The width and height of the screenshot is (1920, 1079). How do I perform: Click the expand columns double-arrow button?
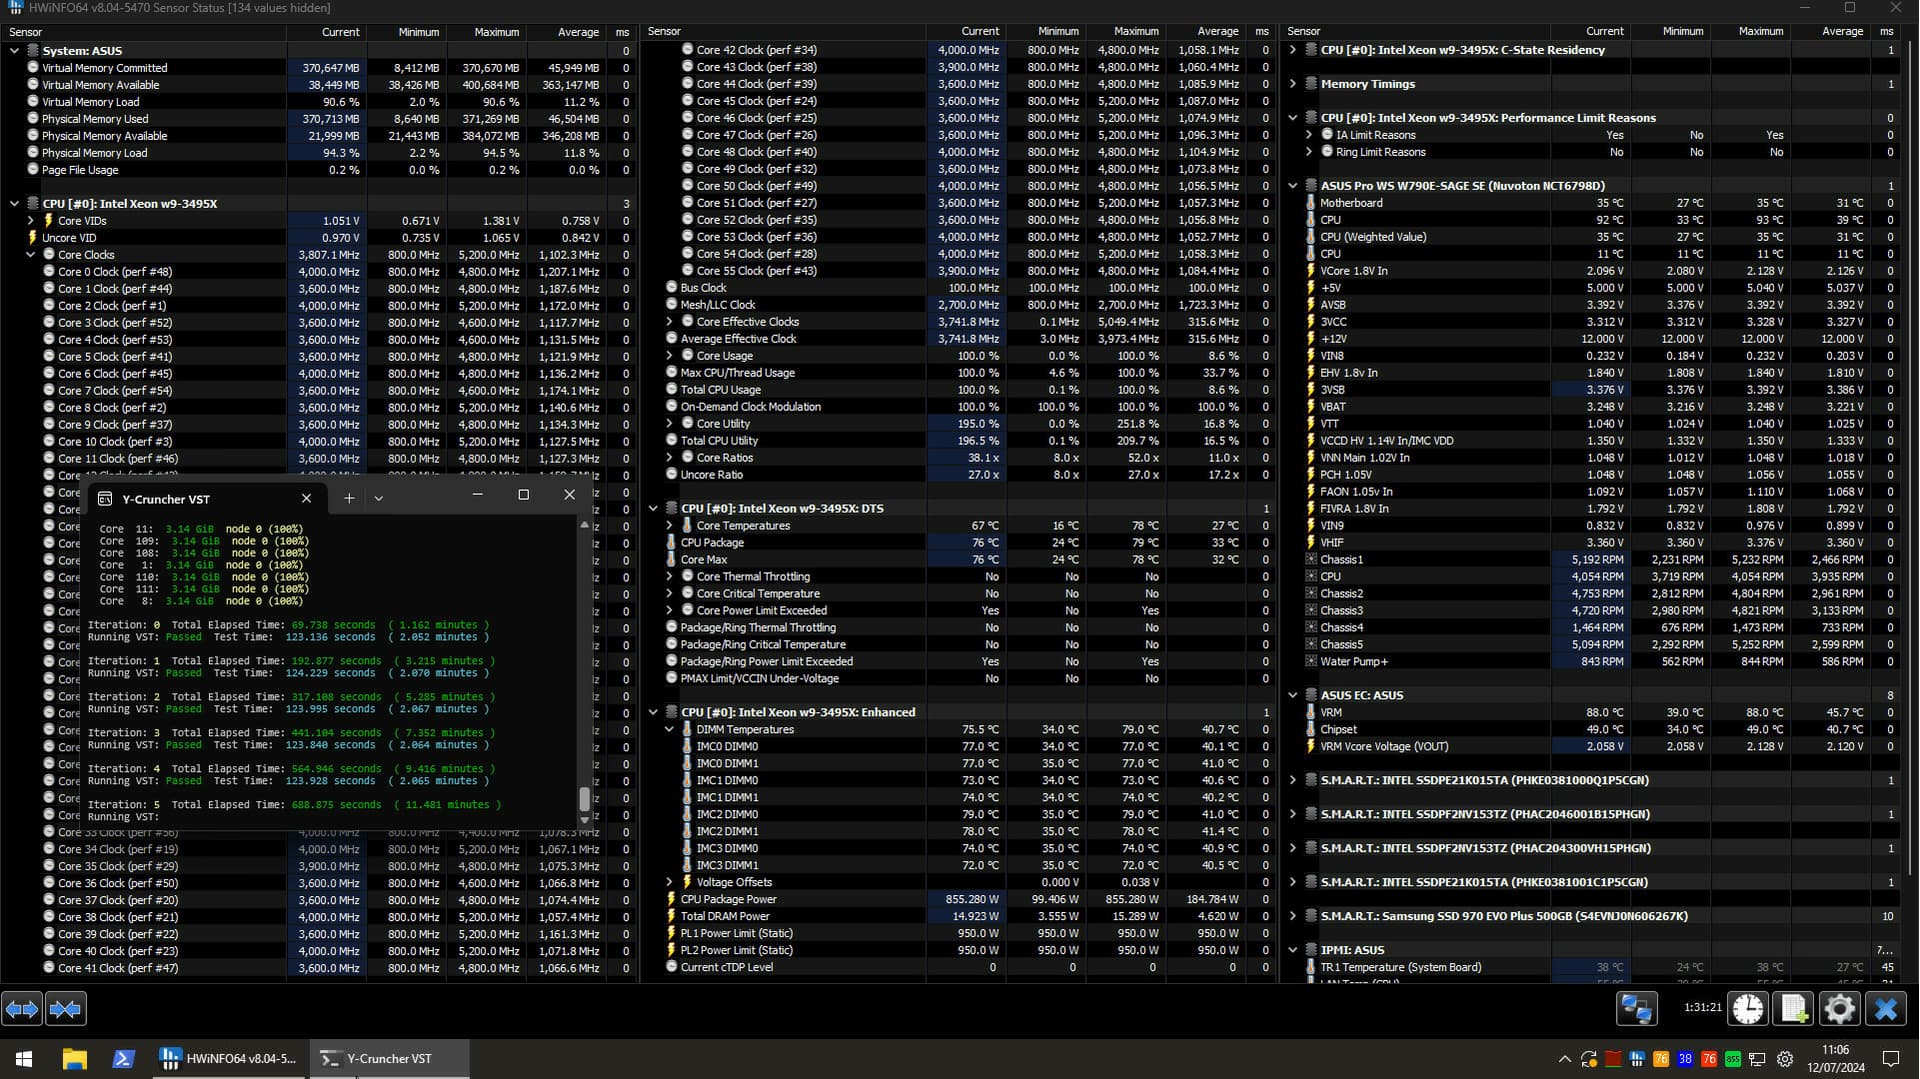tap(22, 1009)
